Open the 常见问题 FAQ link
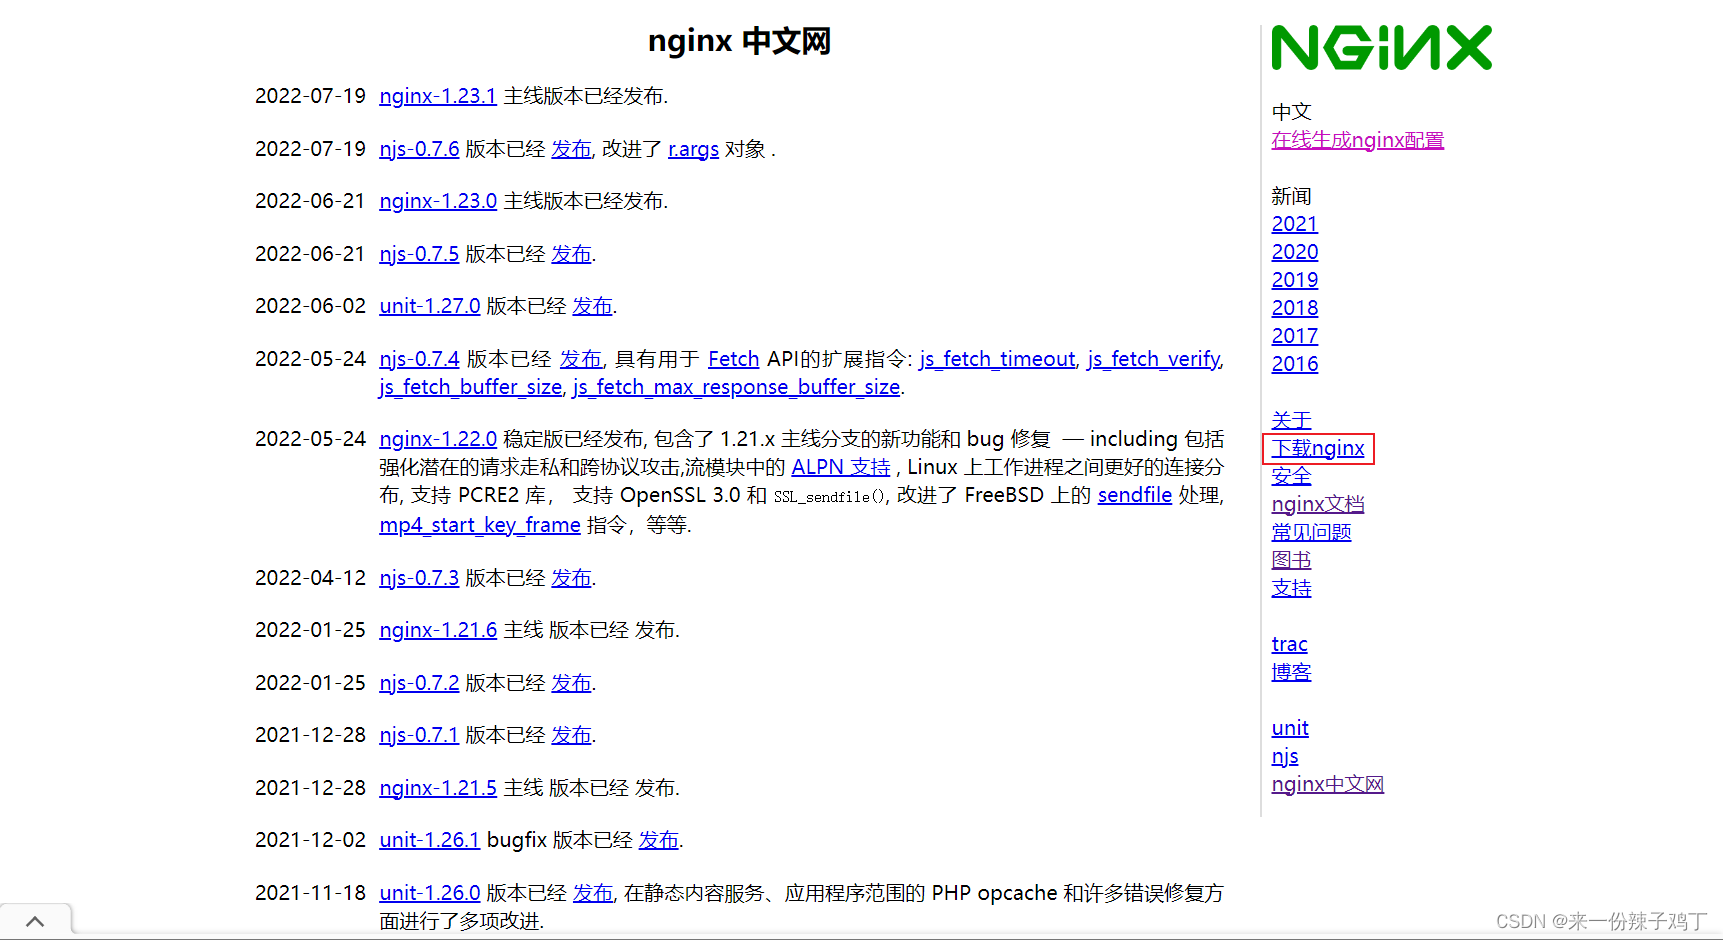 click(x=1312, y=532)
